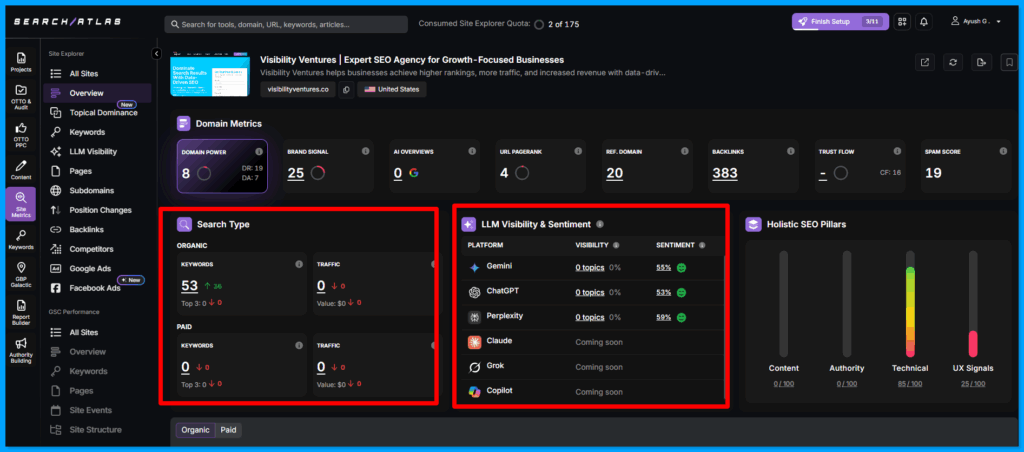Click the refresh data icon
This screenshot has height=452, width=1024.
[x=953, y=62]
